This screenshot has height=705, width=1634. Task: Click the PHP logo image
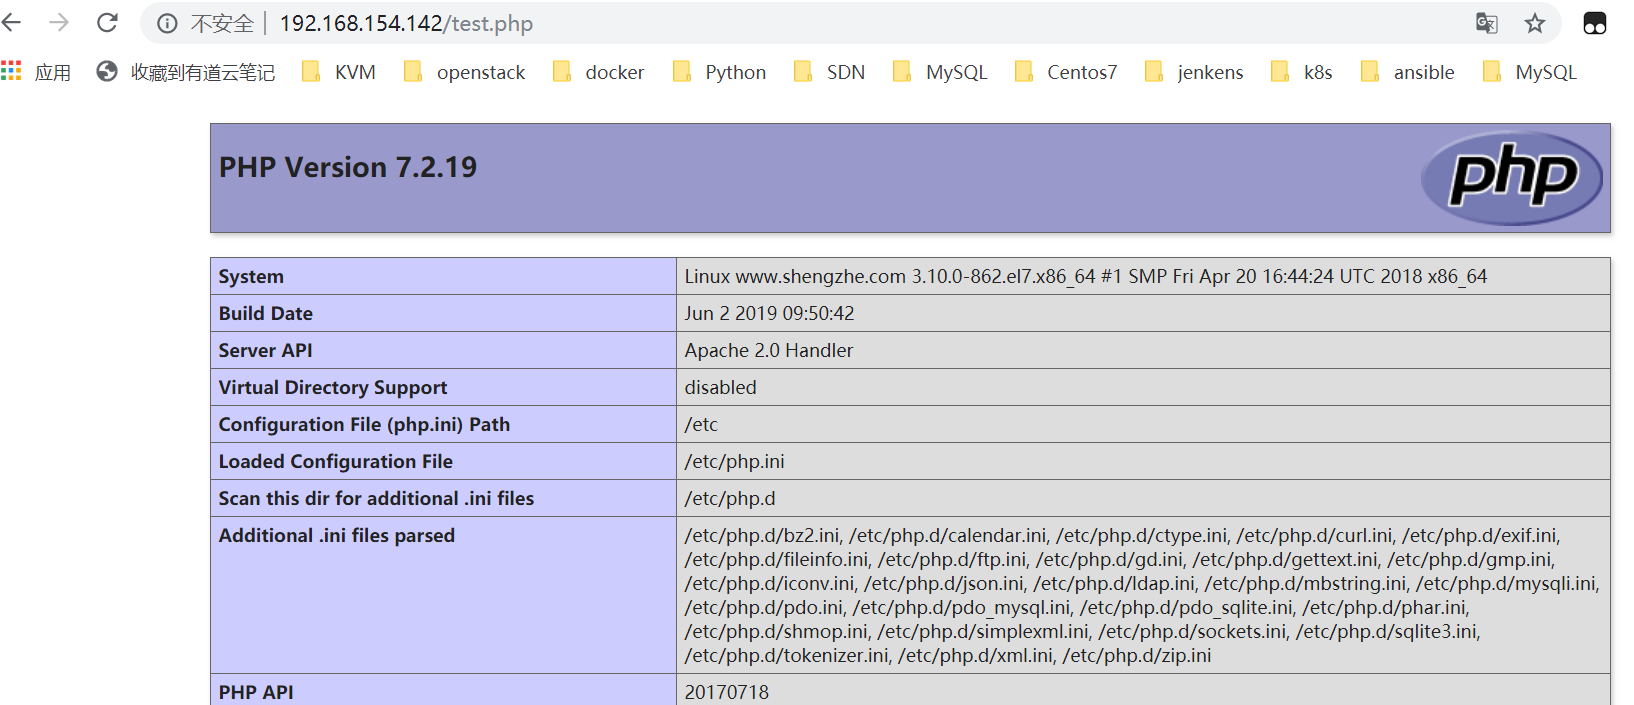pos(1511,178)
